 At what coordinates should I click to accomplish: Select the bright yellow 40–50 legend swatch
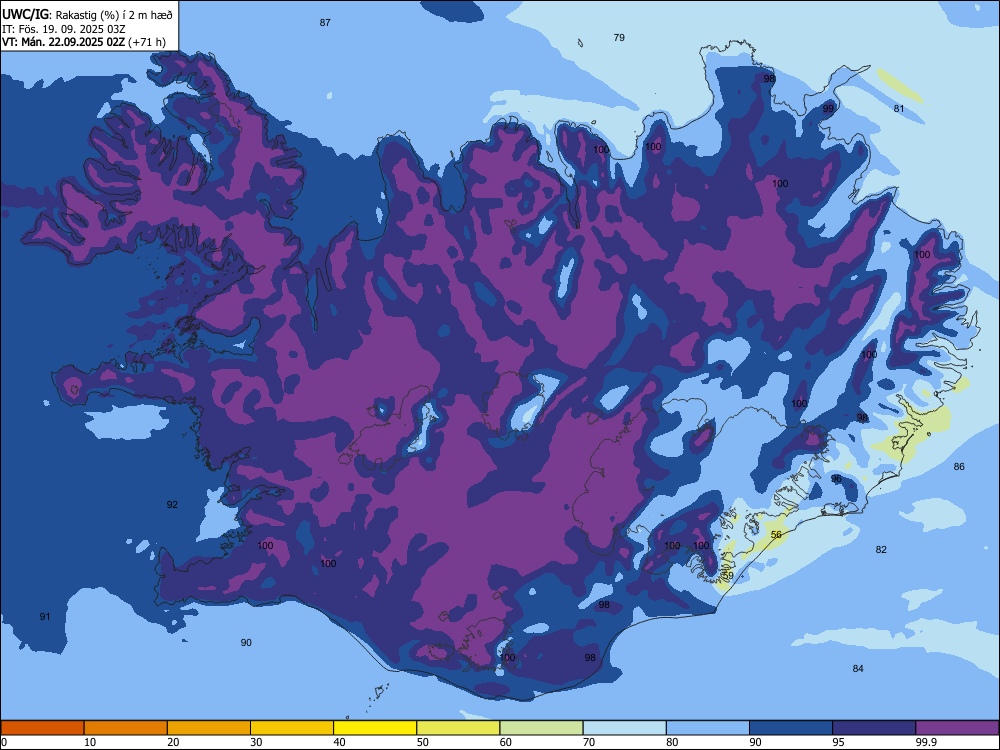(375, 728)
